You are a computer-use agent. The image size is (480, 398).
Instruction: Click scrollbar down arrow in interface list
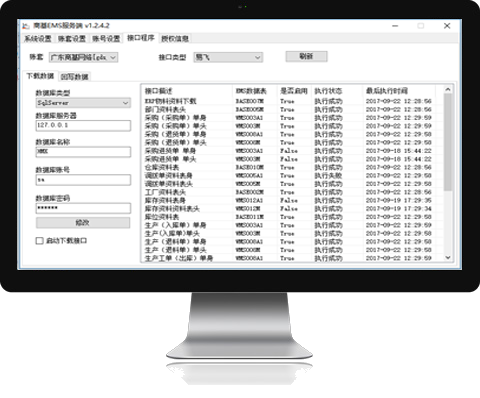pyautogui.click(x=448, y=257)
